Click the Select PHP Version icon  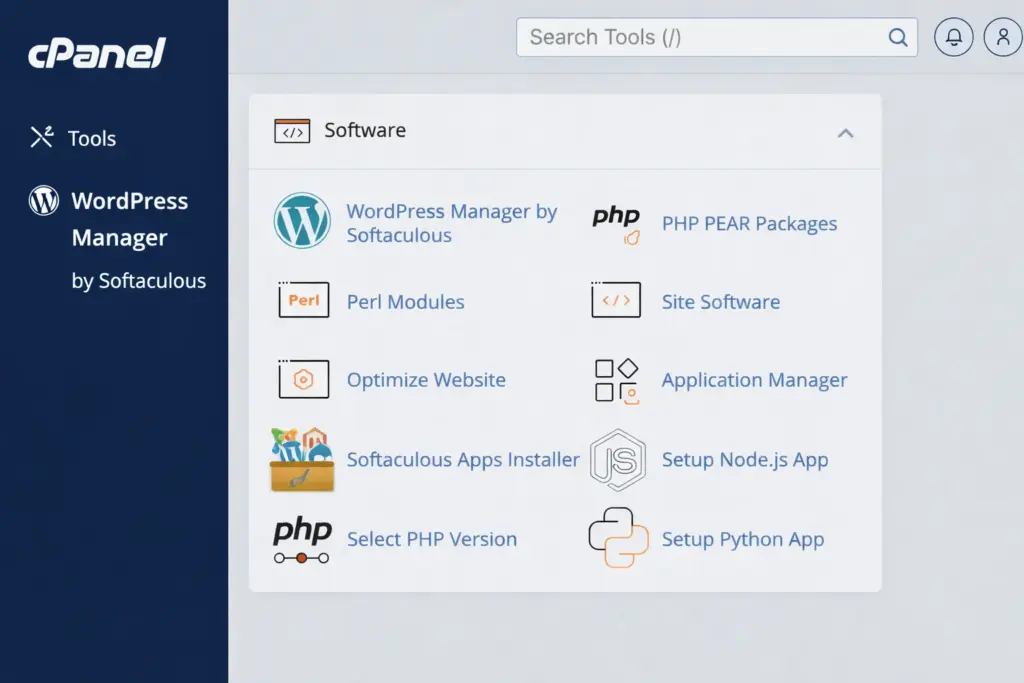[302, 539]
